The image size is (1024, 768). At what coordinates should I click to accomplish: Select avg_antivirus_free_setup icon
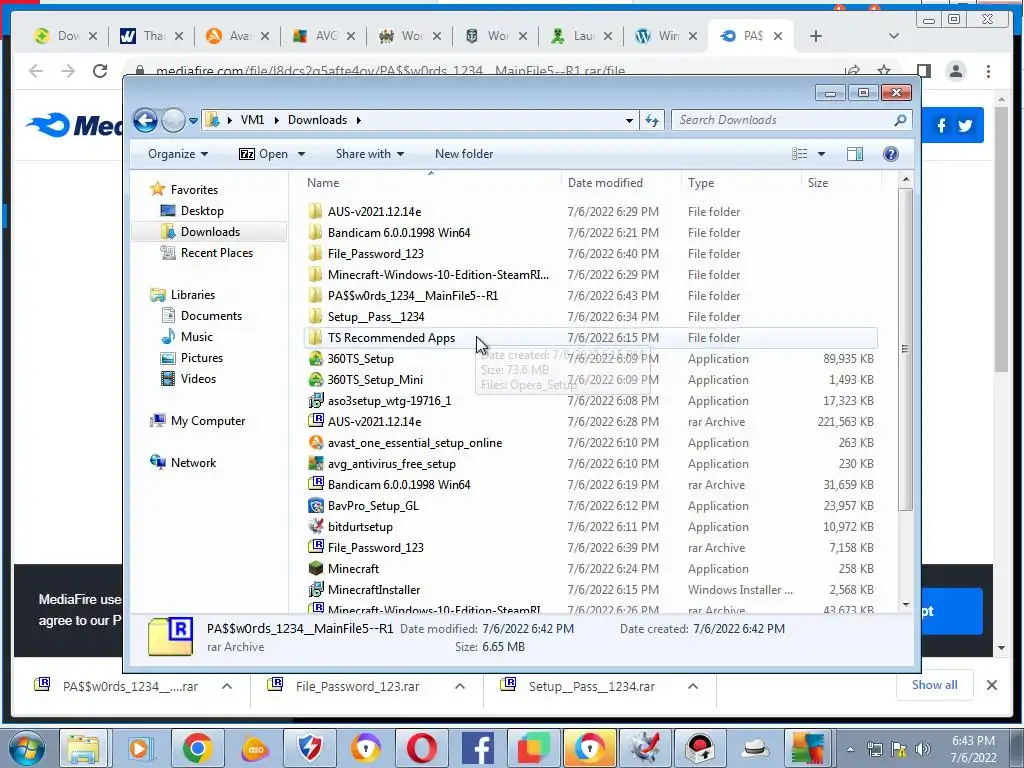click(315, 464)
